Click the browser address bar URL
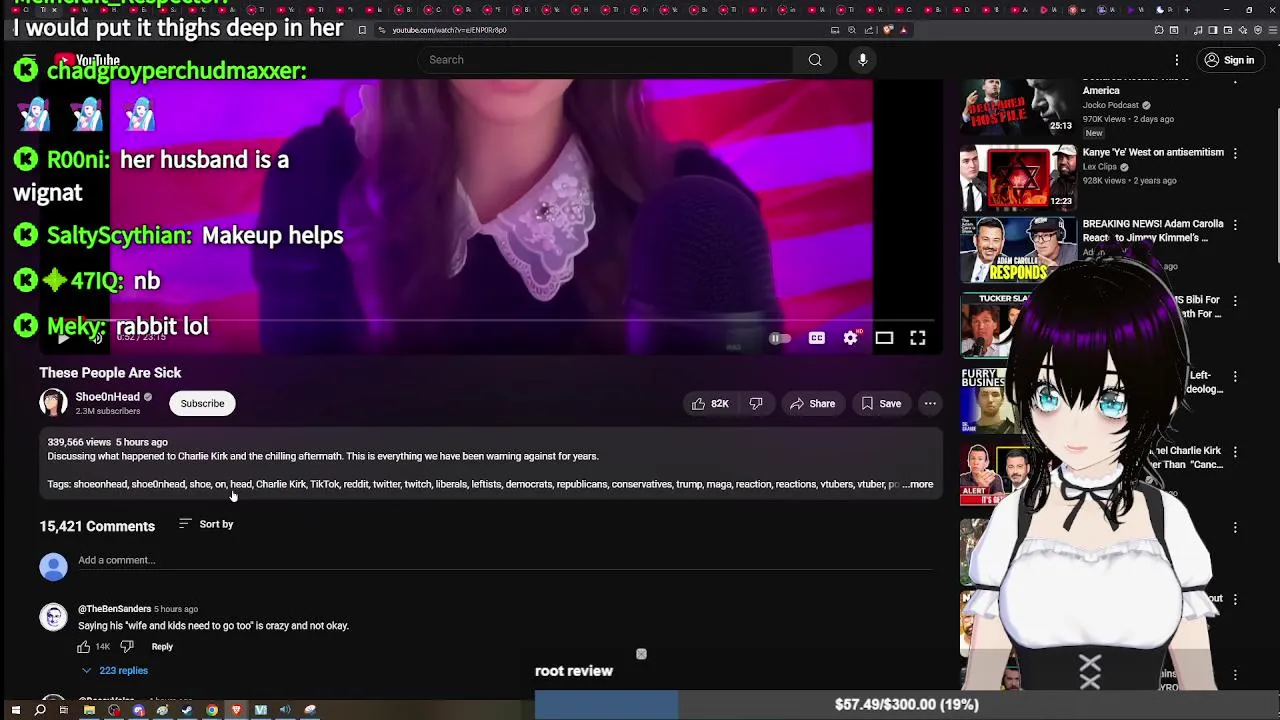Viewport: 1280px width, 720px height. (x=449, y=30)
